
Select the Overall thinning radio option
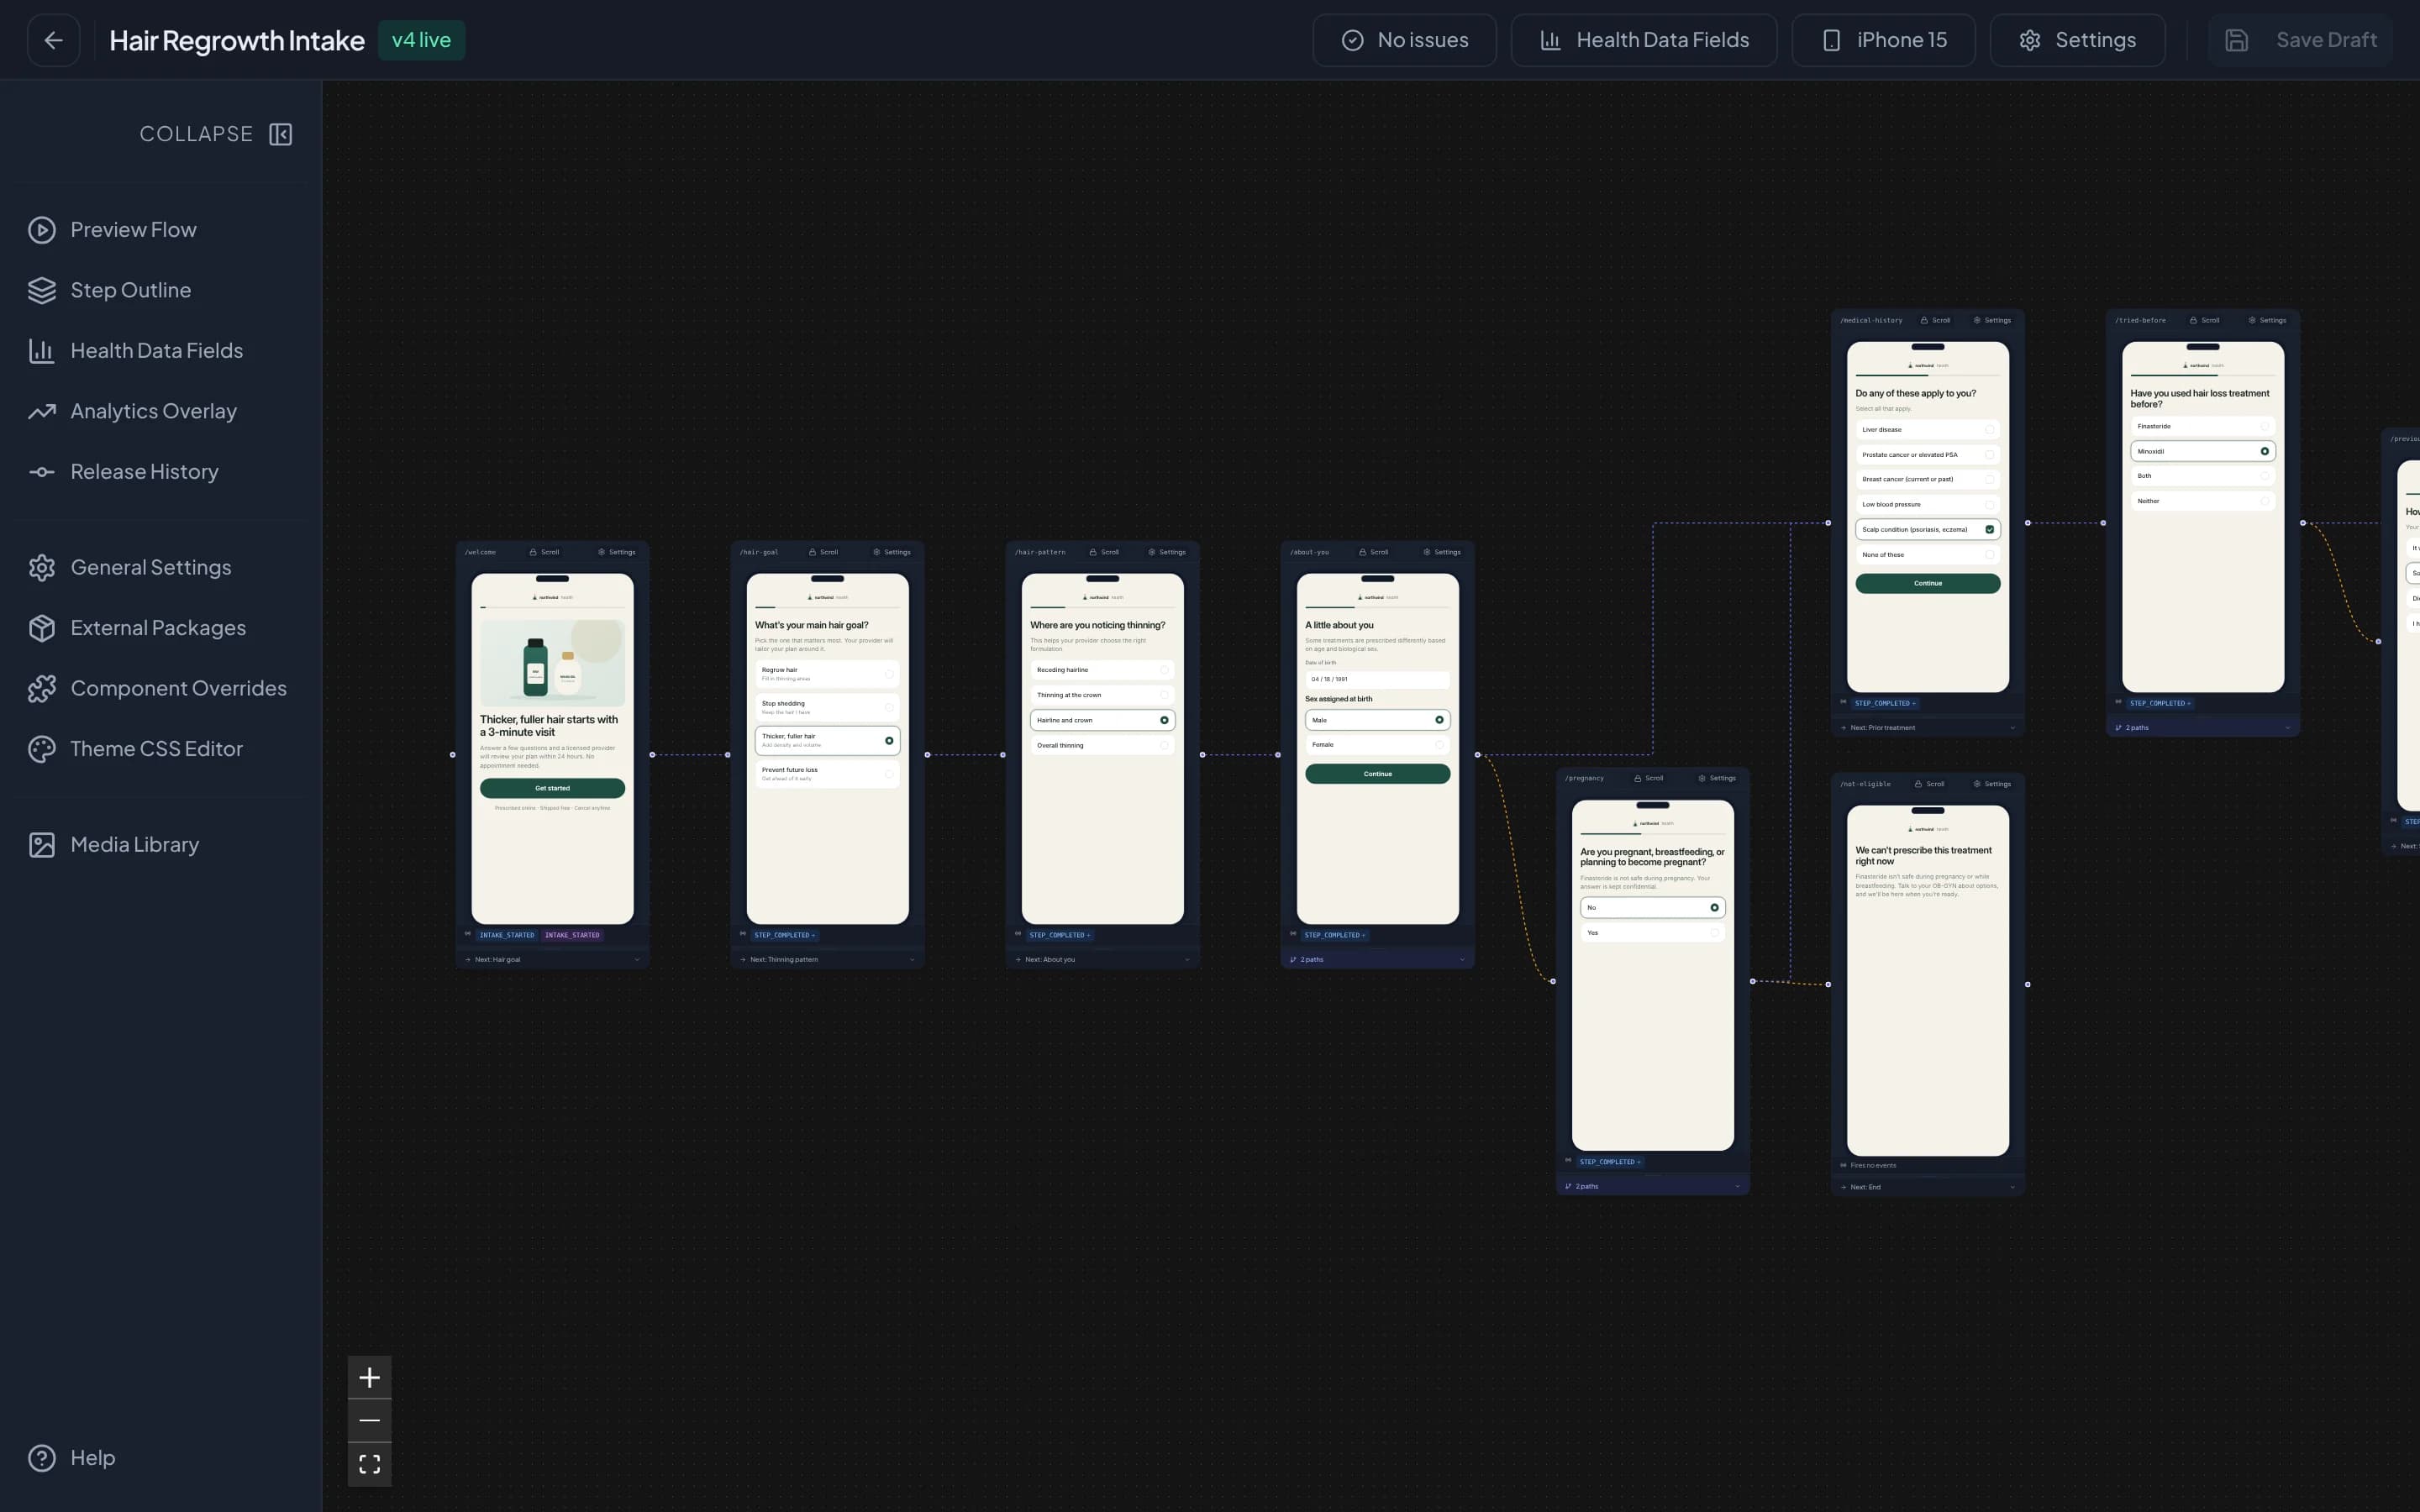1102,745
